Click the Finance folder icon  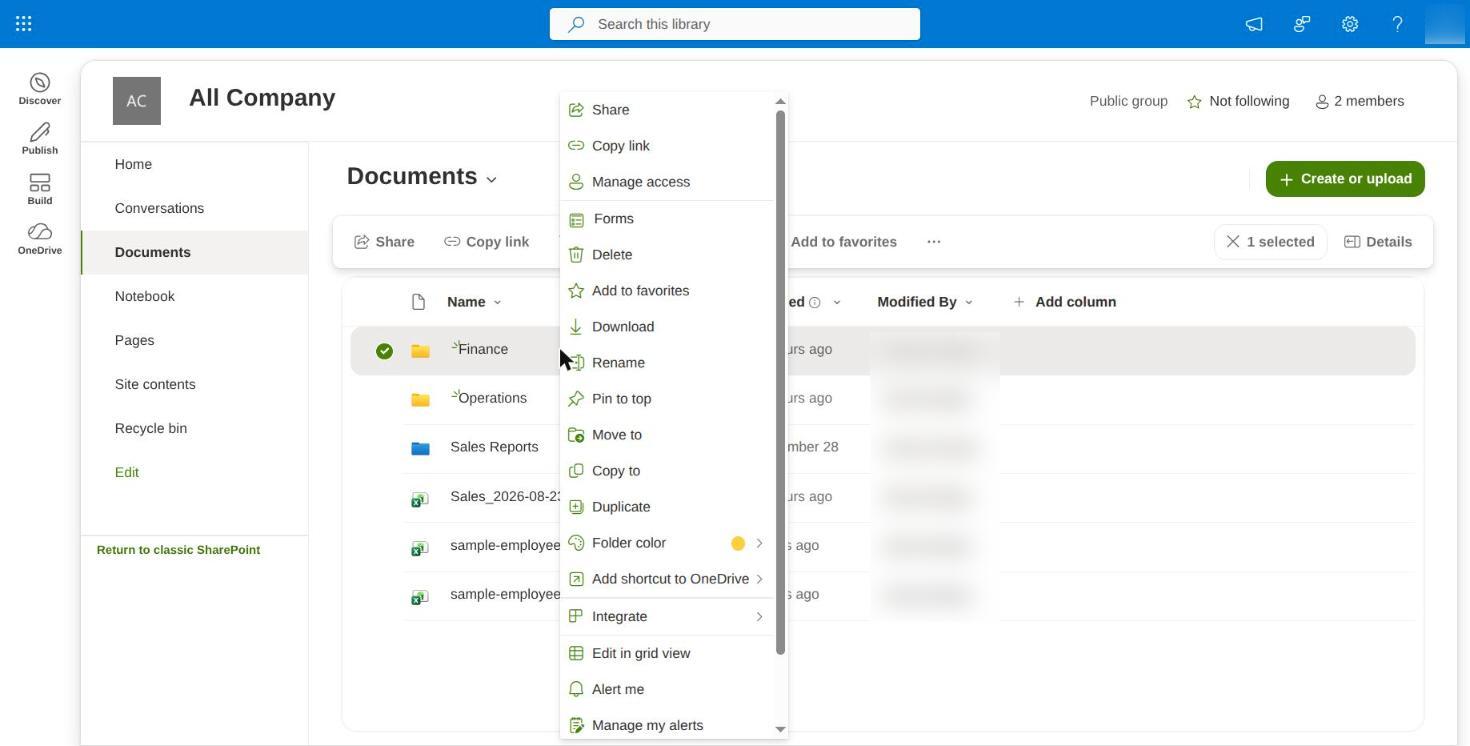coord(421,351)
